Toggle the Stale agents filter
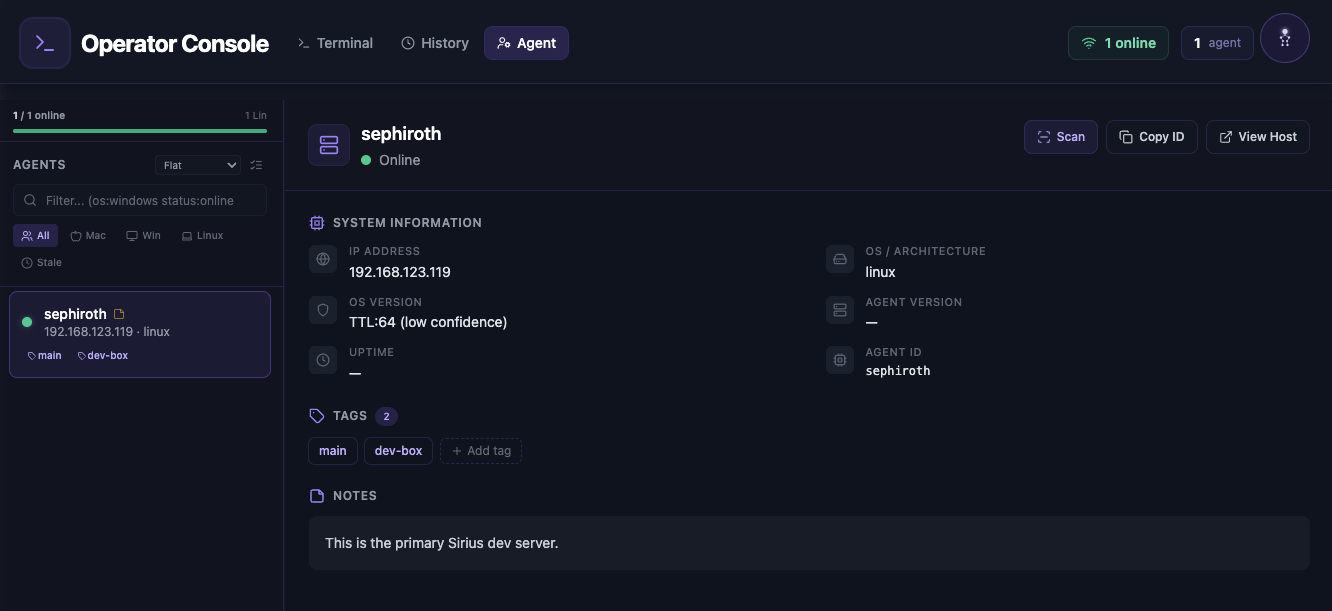 pos(41,262)
